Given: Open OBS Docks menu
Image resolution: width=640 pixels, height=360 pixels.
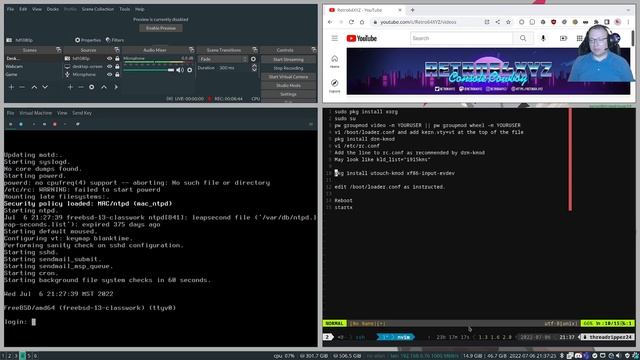Looking at the screenshot, I should pos(53,9).
